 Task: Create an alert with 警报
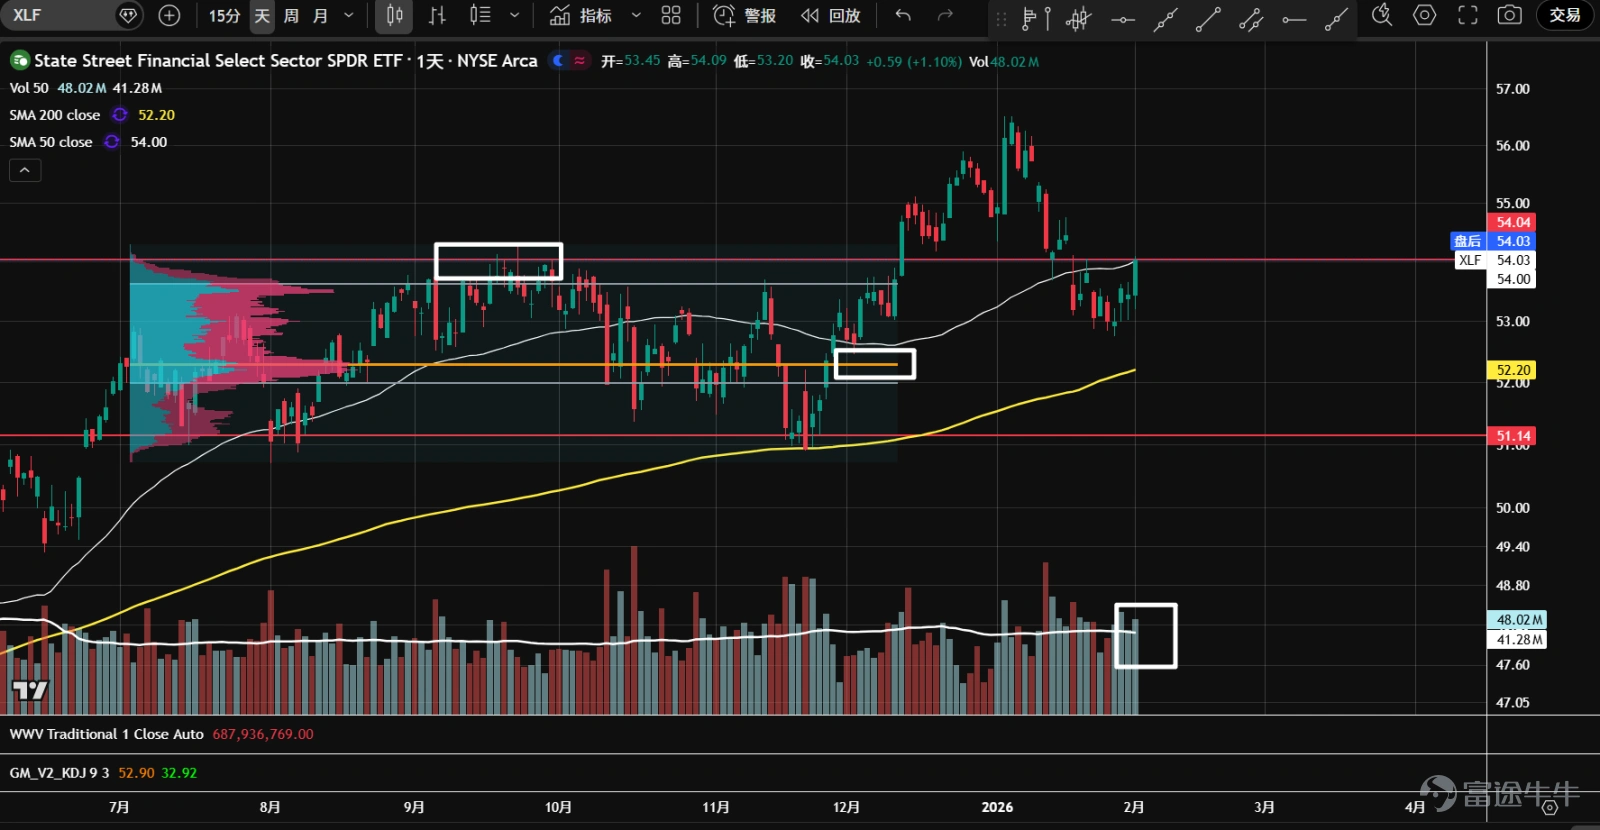tap(745, 15)
